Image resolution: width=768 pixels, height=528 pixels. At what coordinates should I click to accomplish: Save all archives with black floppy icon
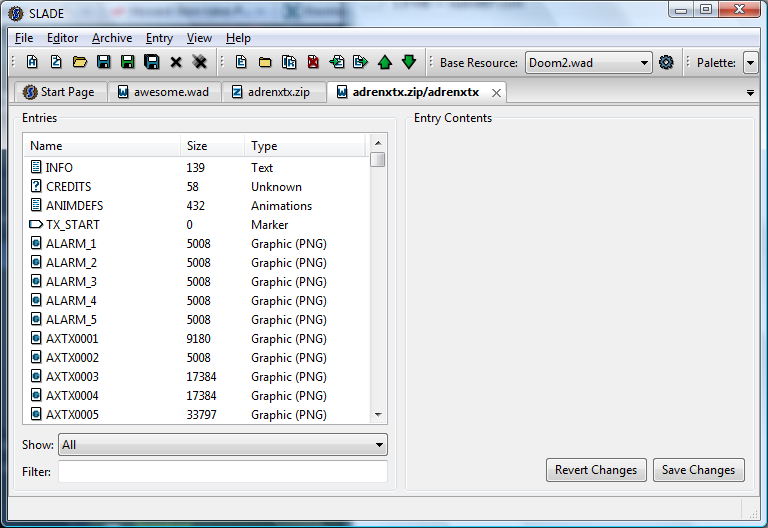tap(152, 62)
